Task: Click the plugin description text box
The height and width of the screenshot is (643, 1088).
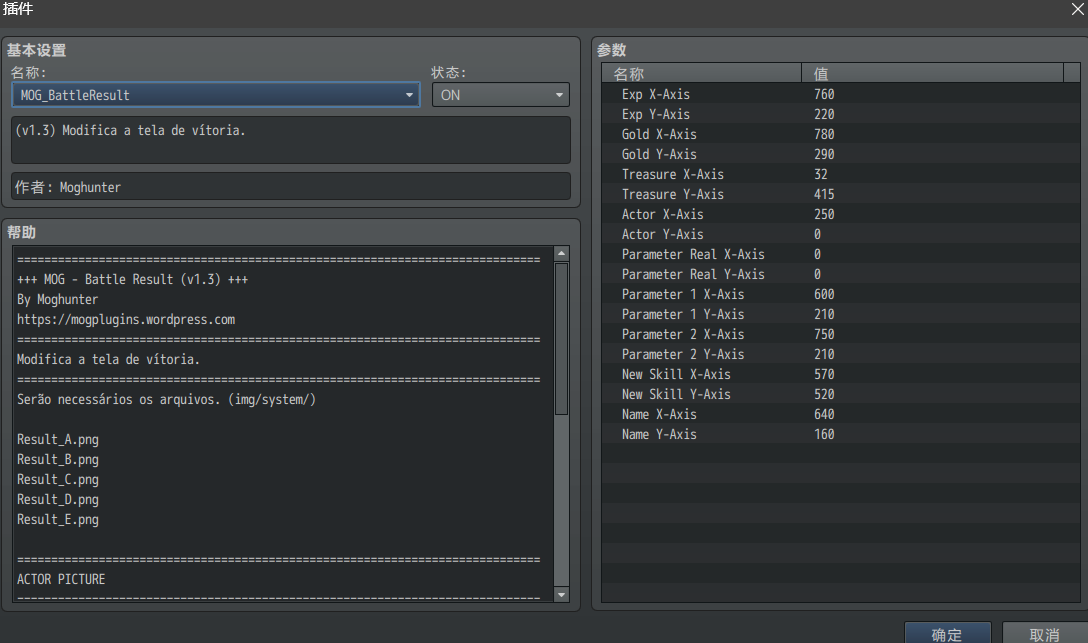Action: (x=291, y=140)
